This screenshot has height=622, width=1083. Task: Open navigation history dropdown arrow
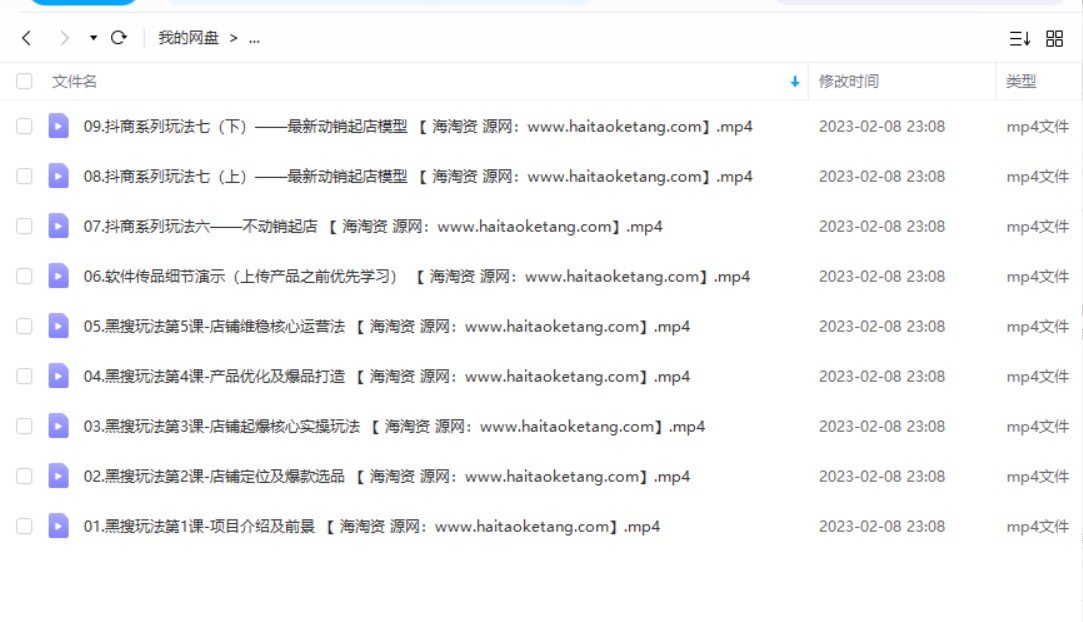pos(93,38)
